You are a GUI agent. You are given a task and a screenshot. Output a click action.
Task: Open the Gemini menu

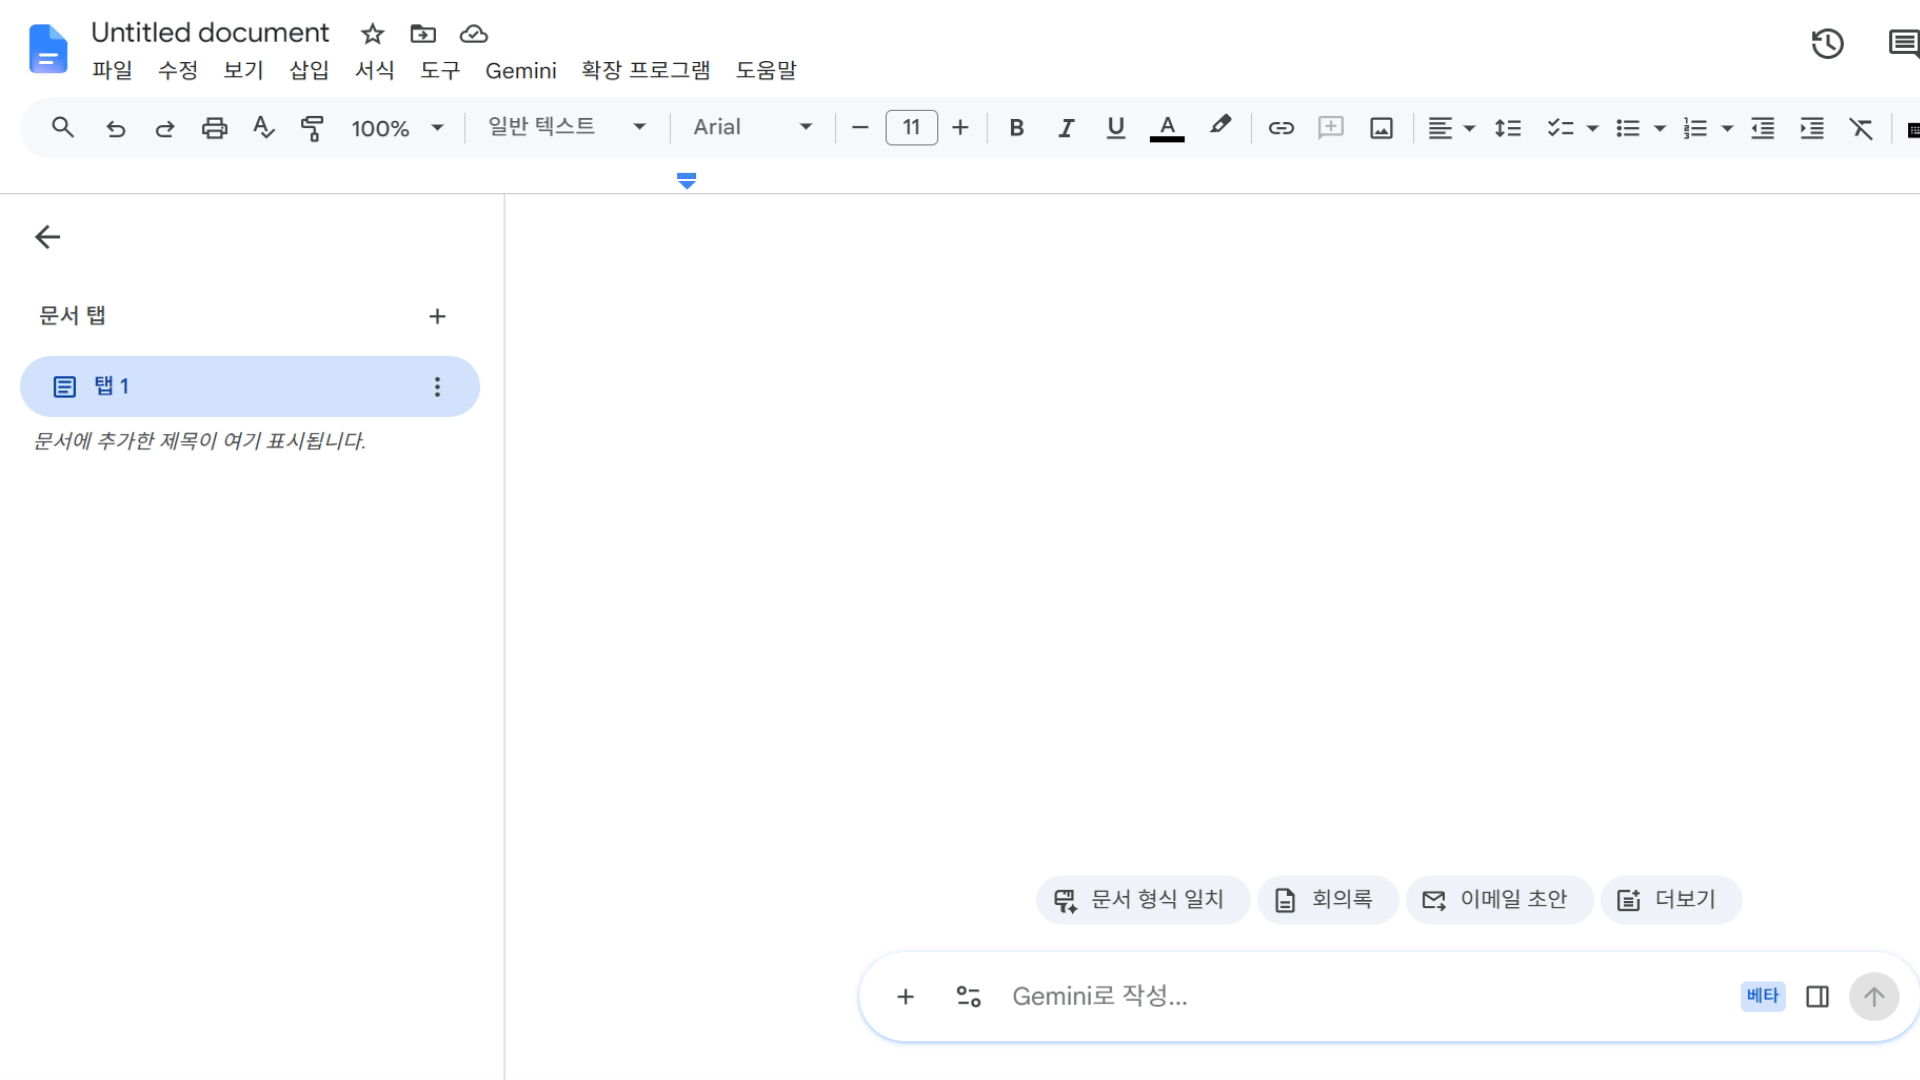(x=521, y=71)
